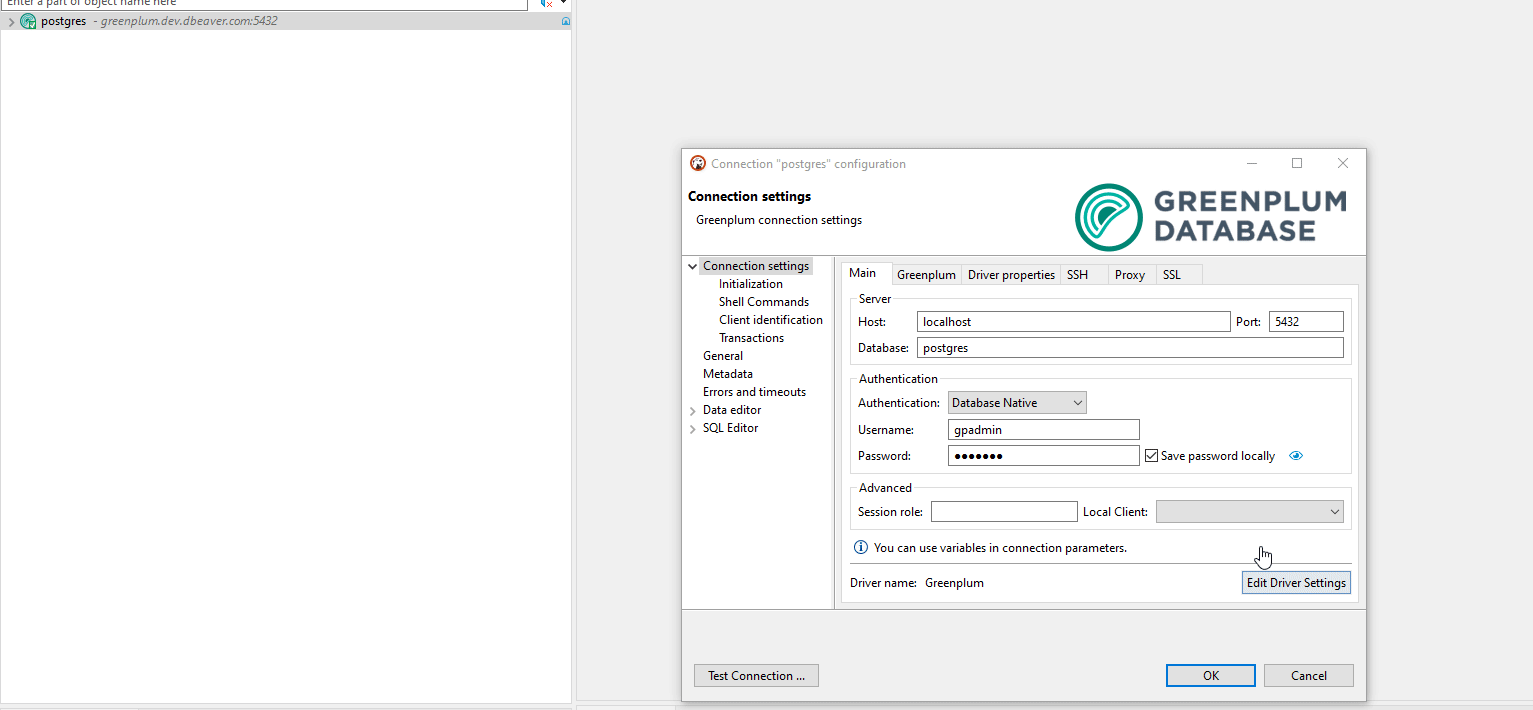Uncheck Save password locally

pyautogui.click(x=1151, y=455)
